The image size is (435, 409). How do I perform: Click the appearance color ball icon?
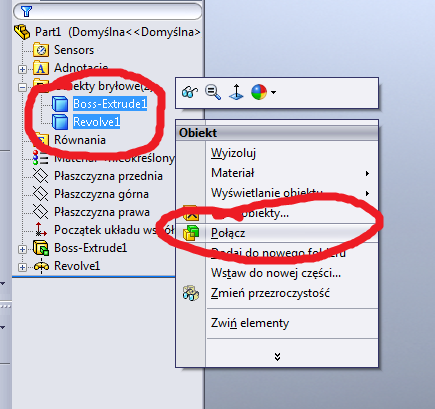(x=259, y=92)
